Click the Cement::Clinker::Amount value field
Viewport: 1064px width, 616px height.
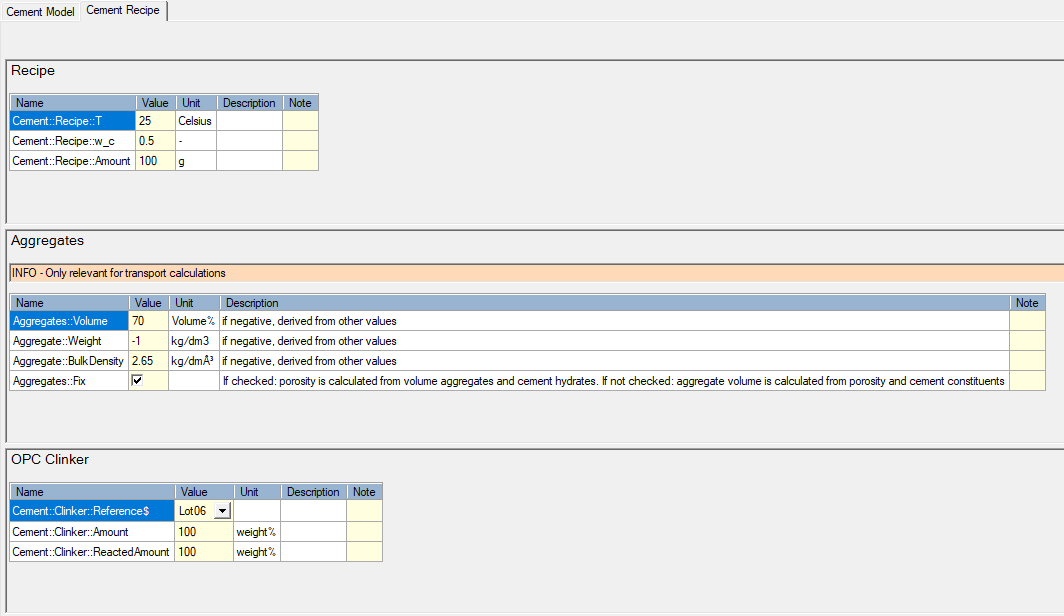204,532
